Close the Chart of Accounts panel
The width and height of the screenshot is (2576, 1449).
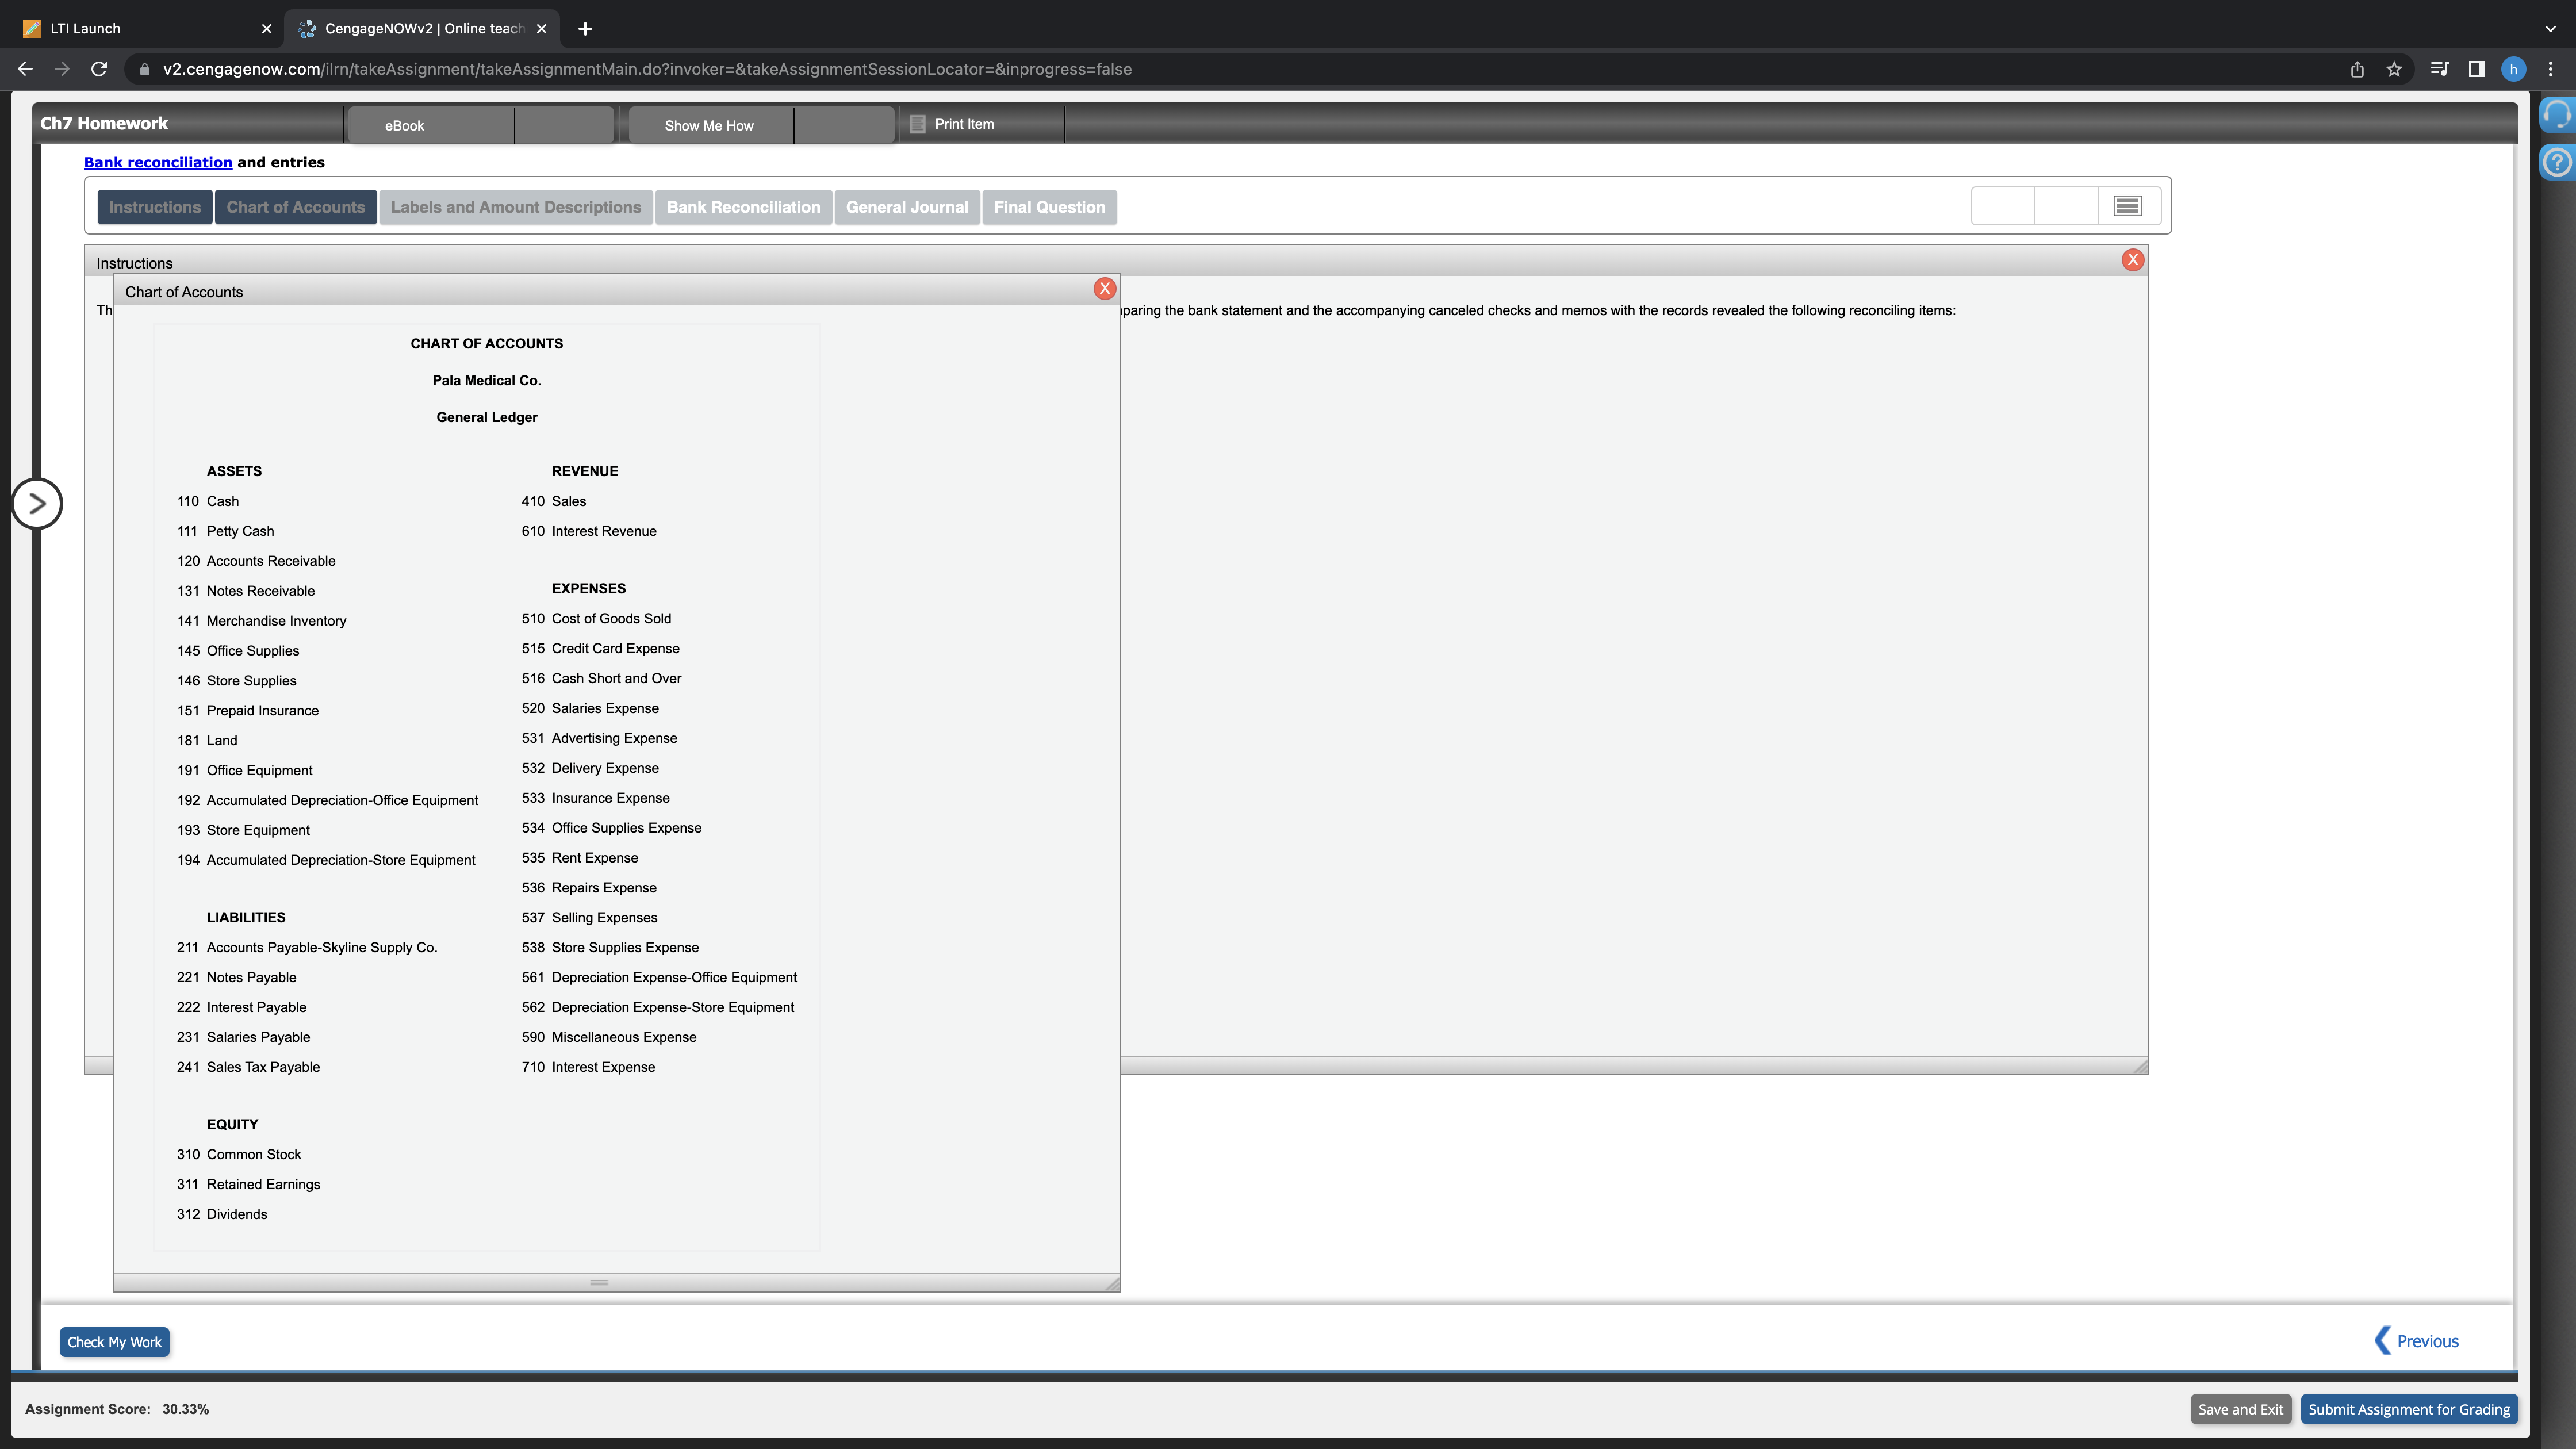click(1104, 289)
